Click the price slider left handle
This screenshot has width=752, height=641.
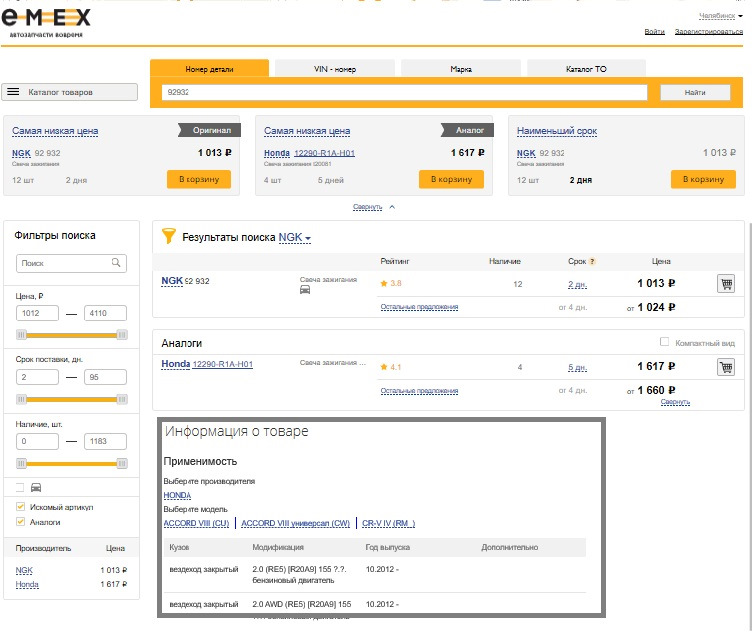(21, 335)
